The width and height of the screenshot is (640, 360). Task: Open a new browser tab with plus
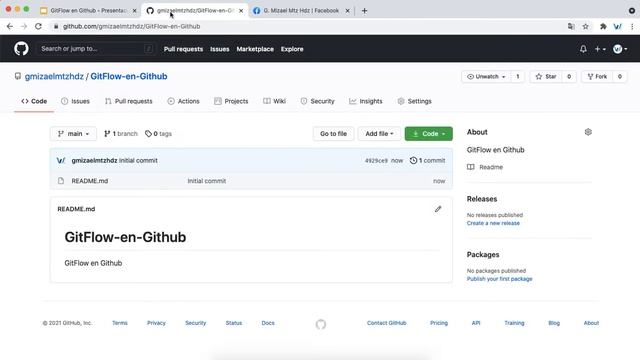pos(364,11)
